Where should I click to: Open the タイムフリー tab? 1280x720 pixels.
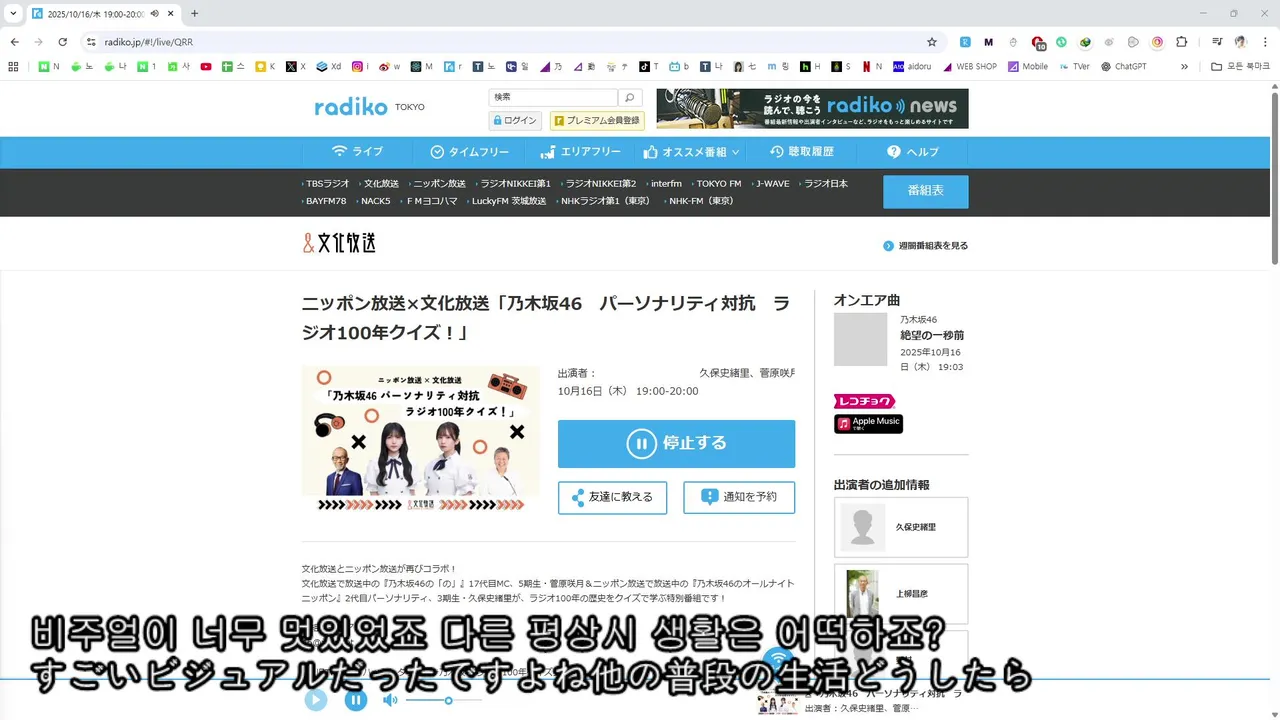(469, 152)
